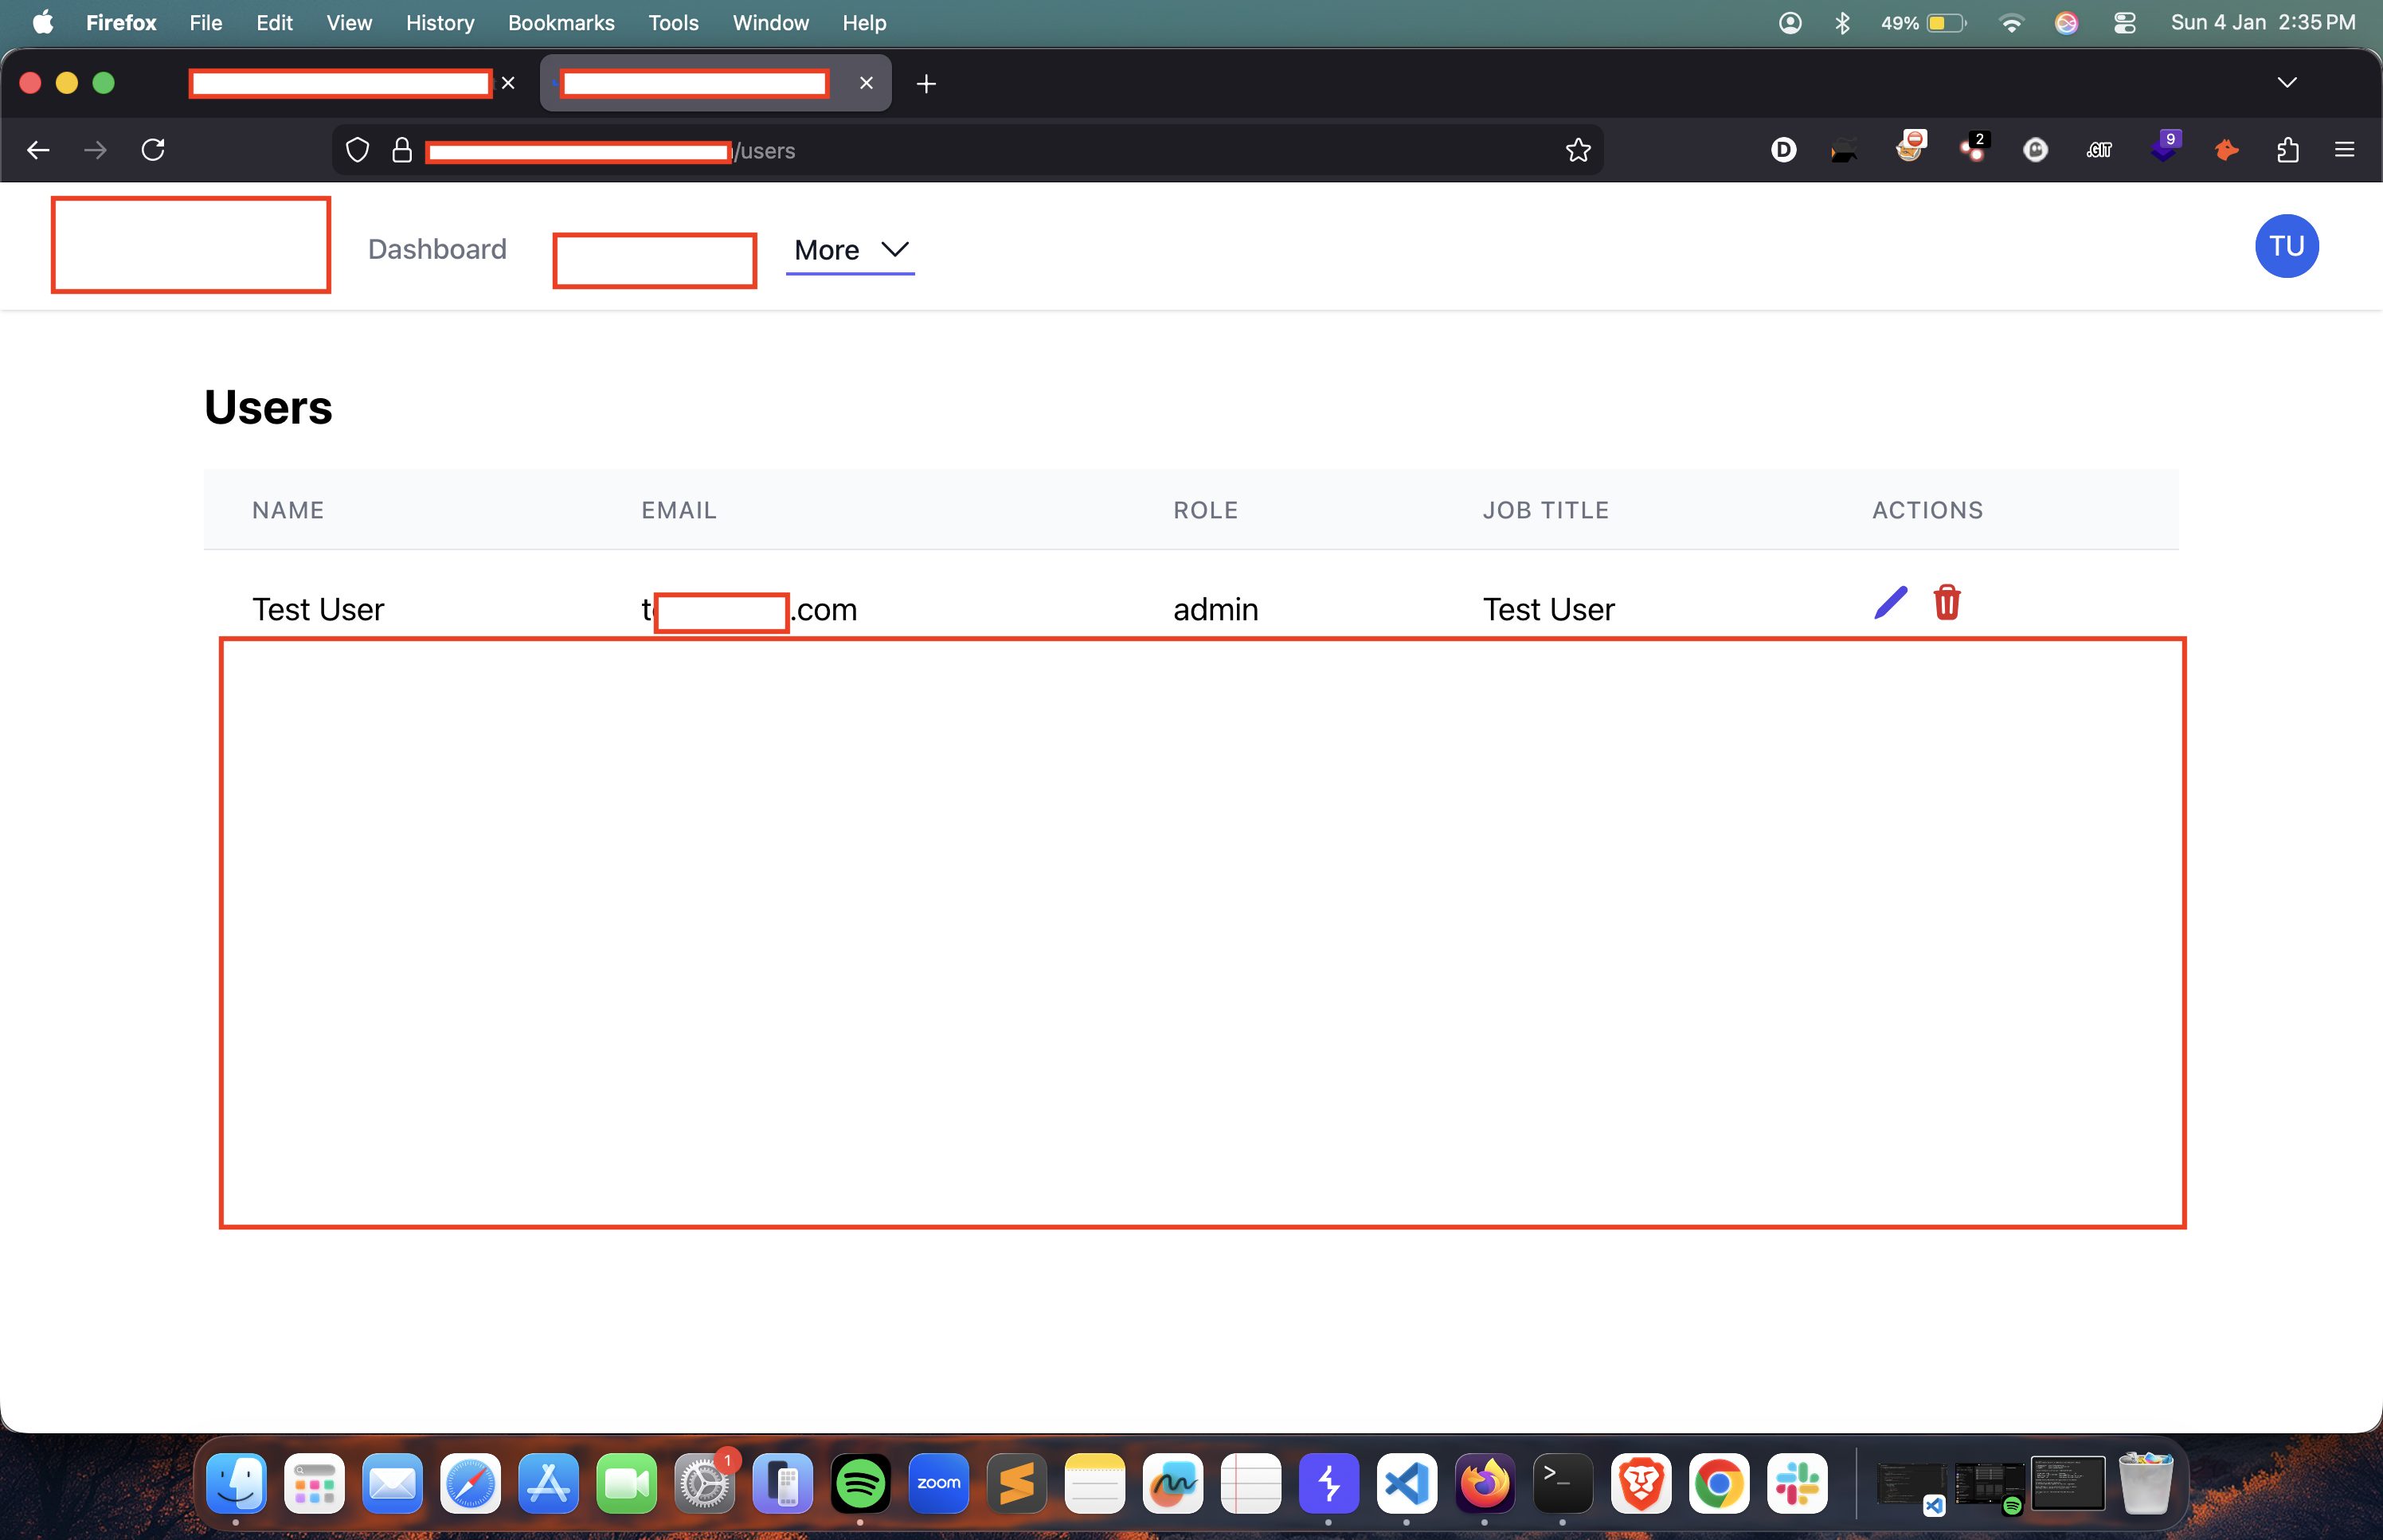The height and width of the screenshot is (1540, 2383).
Task: Open the Help menu
Action: click(864, 22)
